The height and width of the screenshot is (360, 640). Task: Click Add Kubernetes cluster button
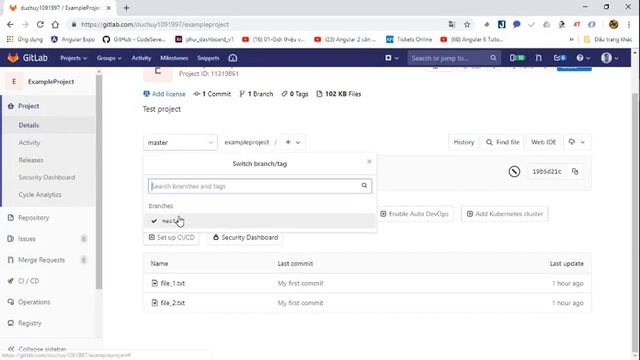(505, 214)
